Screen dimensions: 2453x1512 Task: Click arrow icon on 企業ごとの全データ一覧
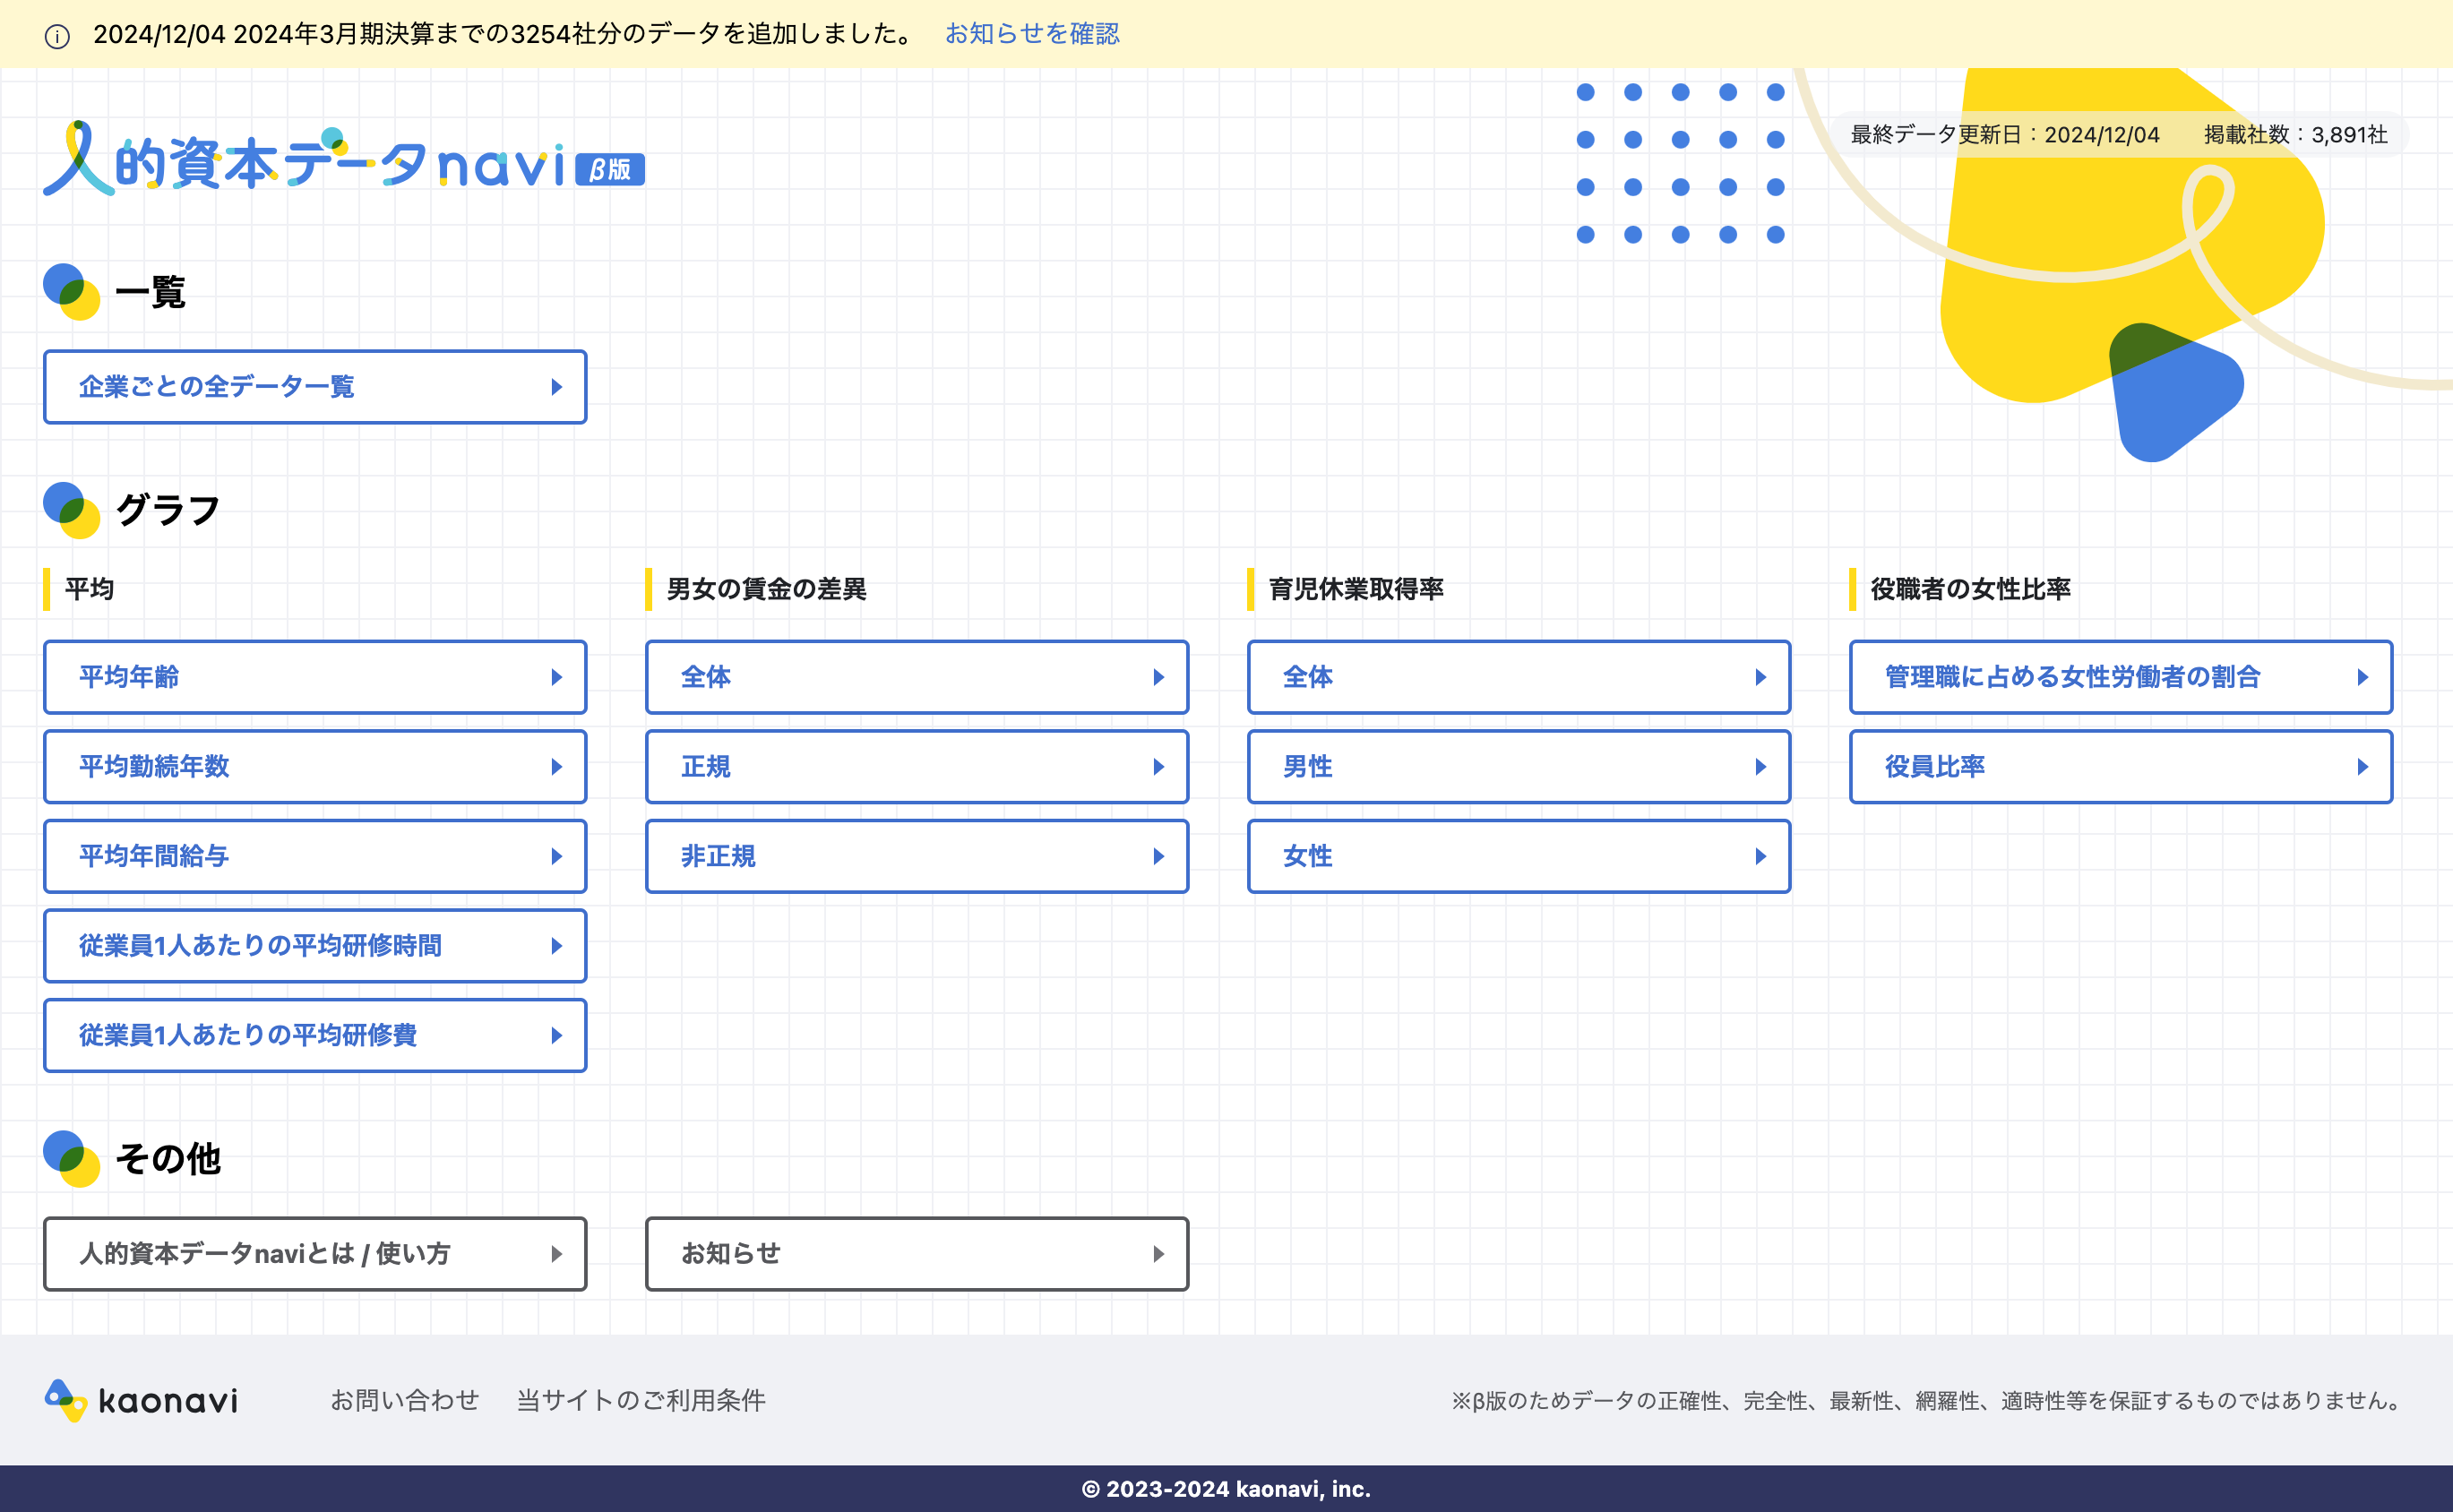tap(557, 387)
